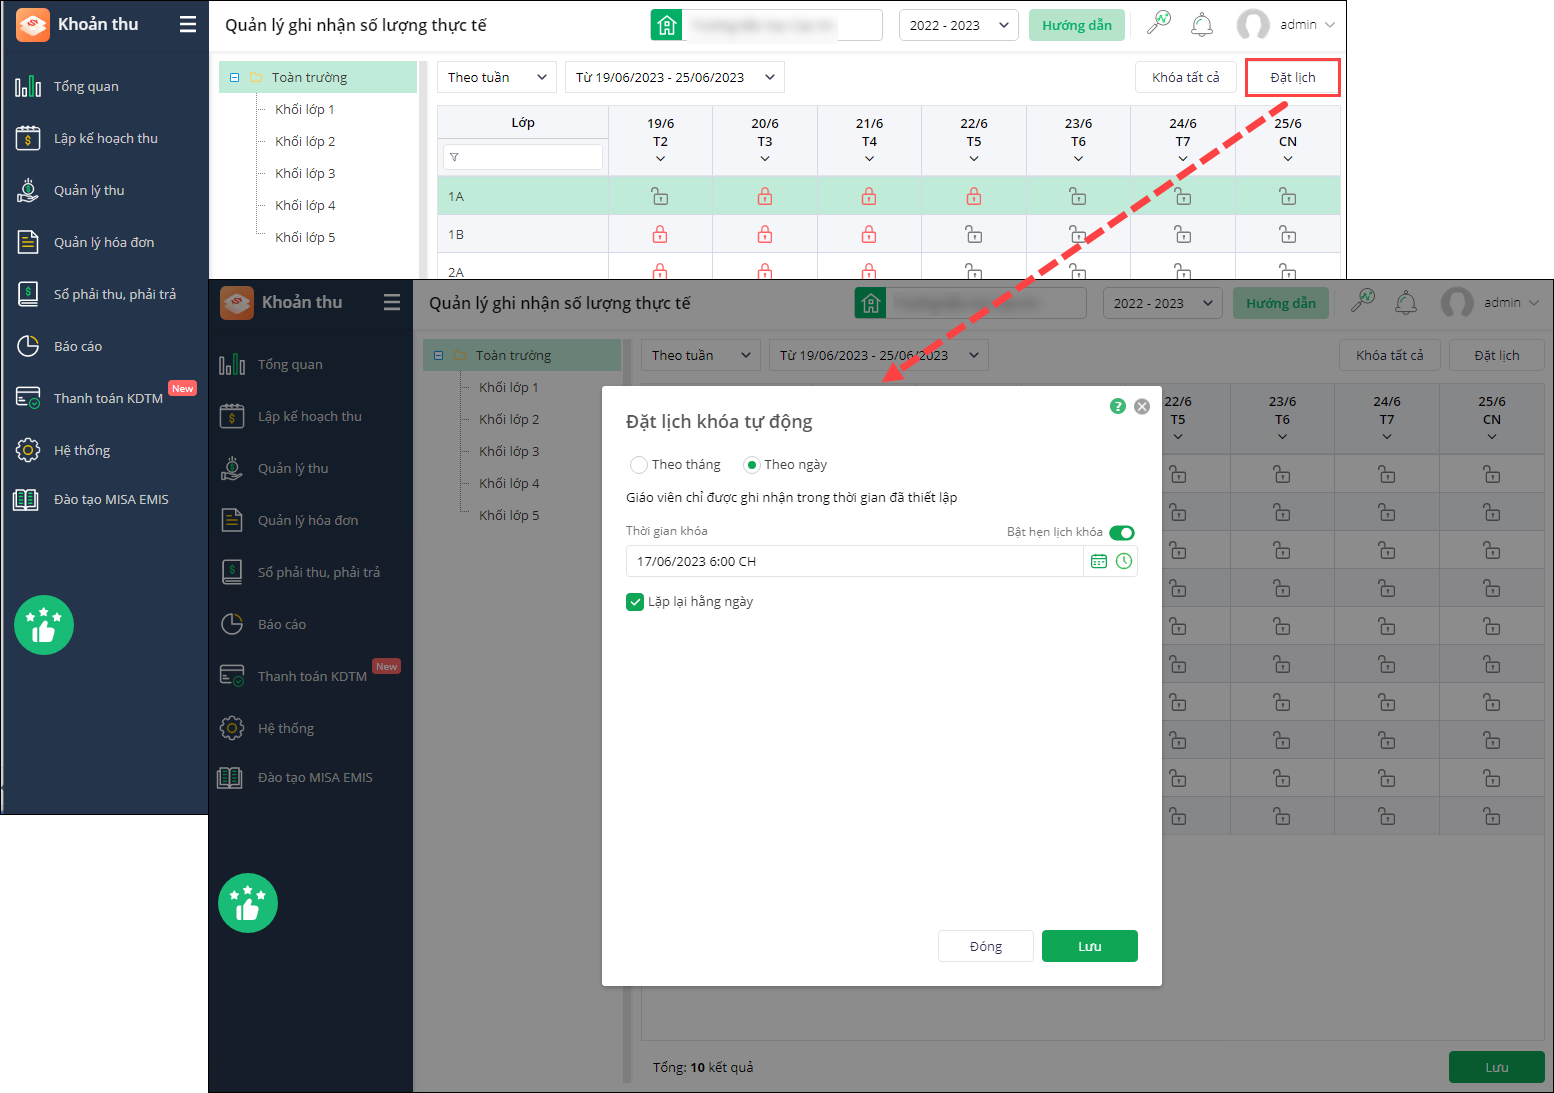Viewport: 1554px width, 1093px height.
Task: Click the Thời gian khóa date-time input field
Action: coord(855,561)
